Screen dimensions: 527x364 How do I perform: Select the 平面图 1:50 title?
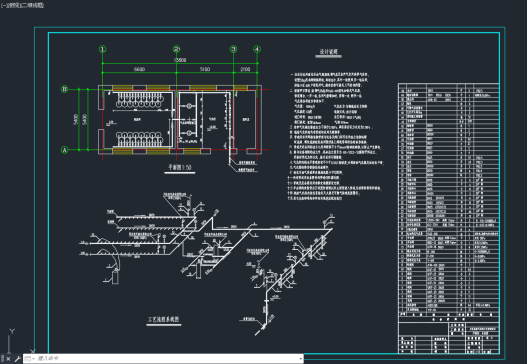click(179, 167)
